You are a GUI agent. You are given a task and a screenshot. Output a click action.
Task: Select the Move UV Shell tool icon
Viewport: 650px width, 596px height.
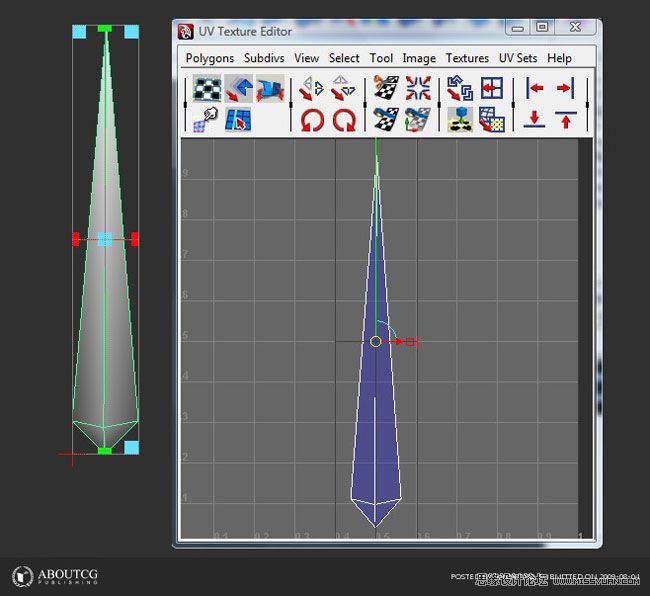[238, 90]
